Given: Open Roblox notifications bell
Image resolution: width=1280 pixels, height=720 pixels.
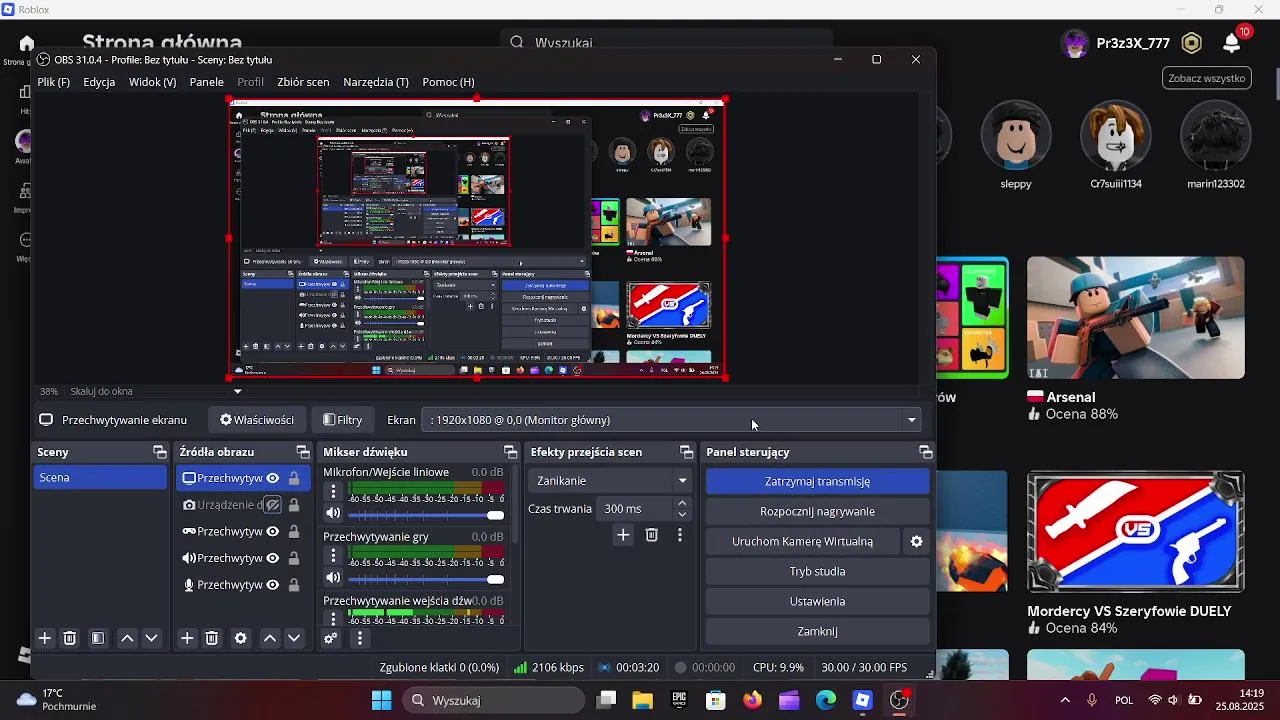Looking at the screenshot, I should coord(1232,43).
